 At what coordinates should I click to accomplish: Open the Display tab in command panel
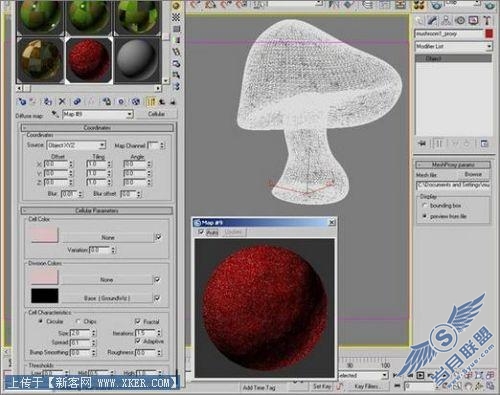click(x=473, y=21)
